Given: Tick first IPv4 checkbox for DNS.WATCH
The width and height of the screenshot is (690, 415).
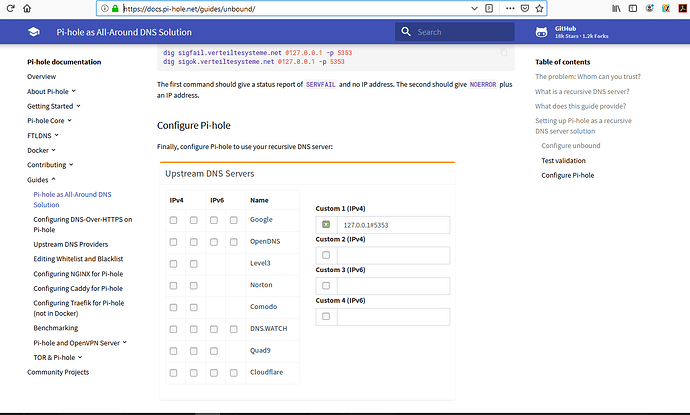Looking at the screenshot, I should (173, 329).
